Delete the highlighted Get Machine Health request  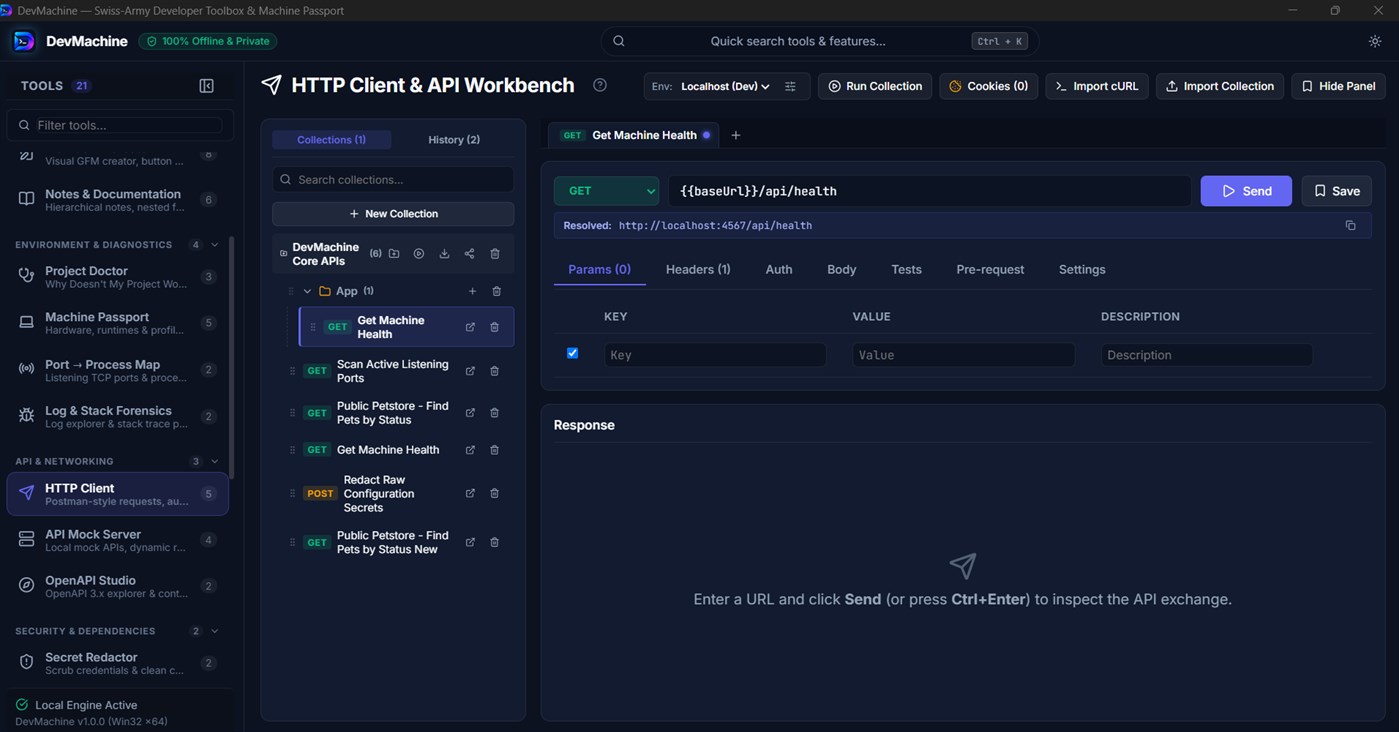point(494,327)
